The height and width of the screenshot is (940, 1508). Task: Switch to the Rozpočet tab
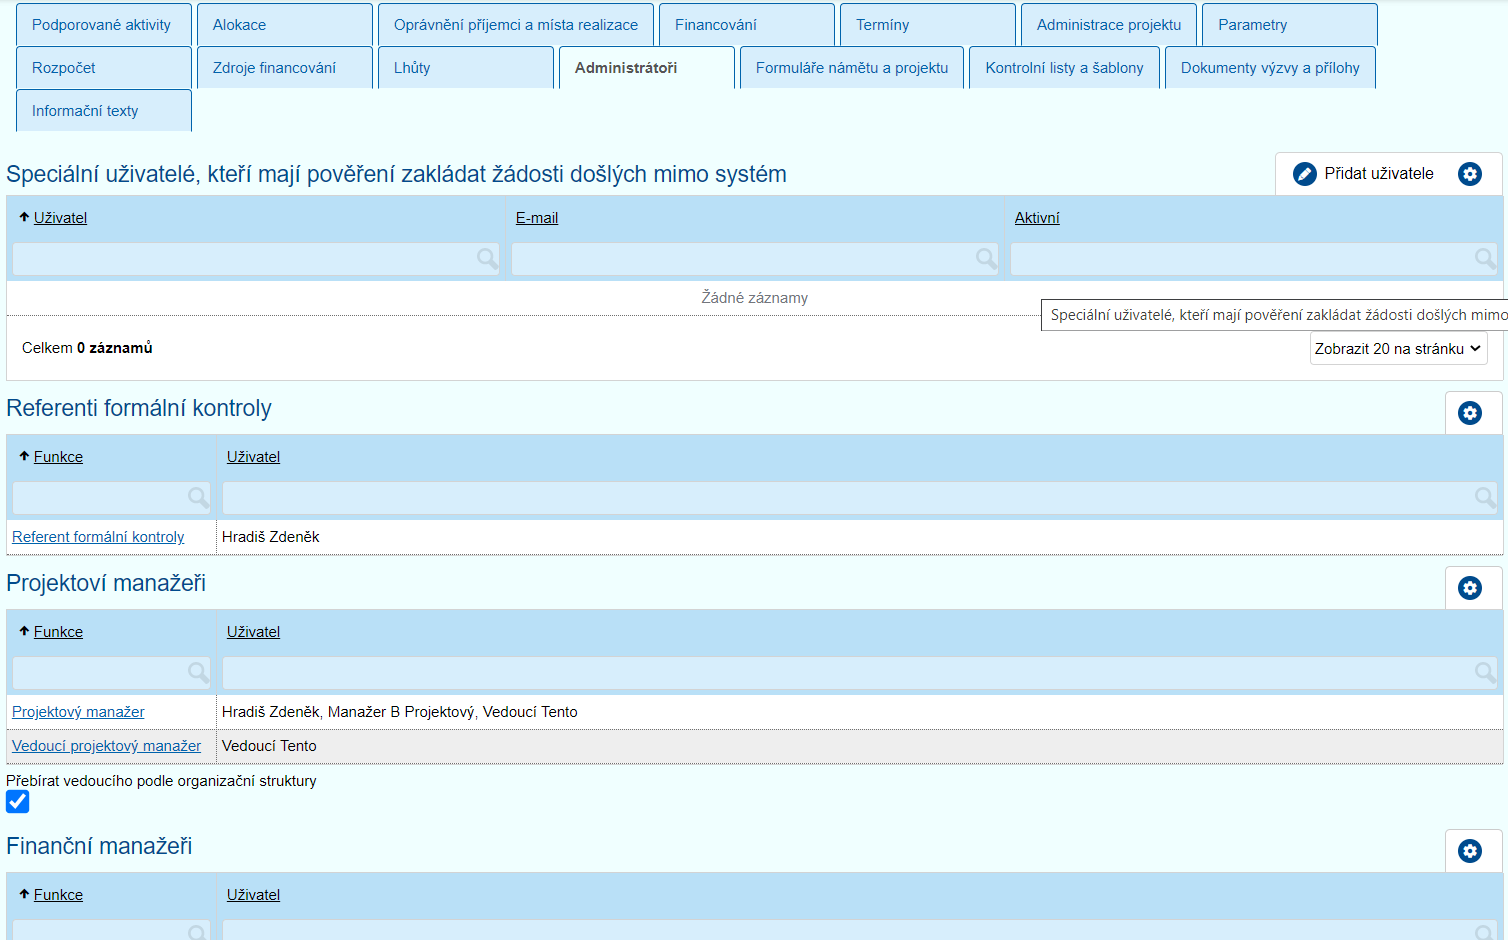point(64,68)
